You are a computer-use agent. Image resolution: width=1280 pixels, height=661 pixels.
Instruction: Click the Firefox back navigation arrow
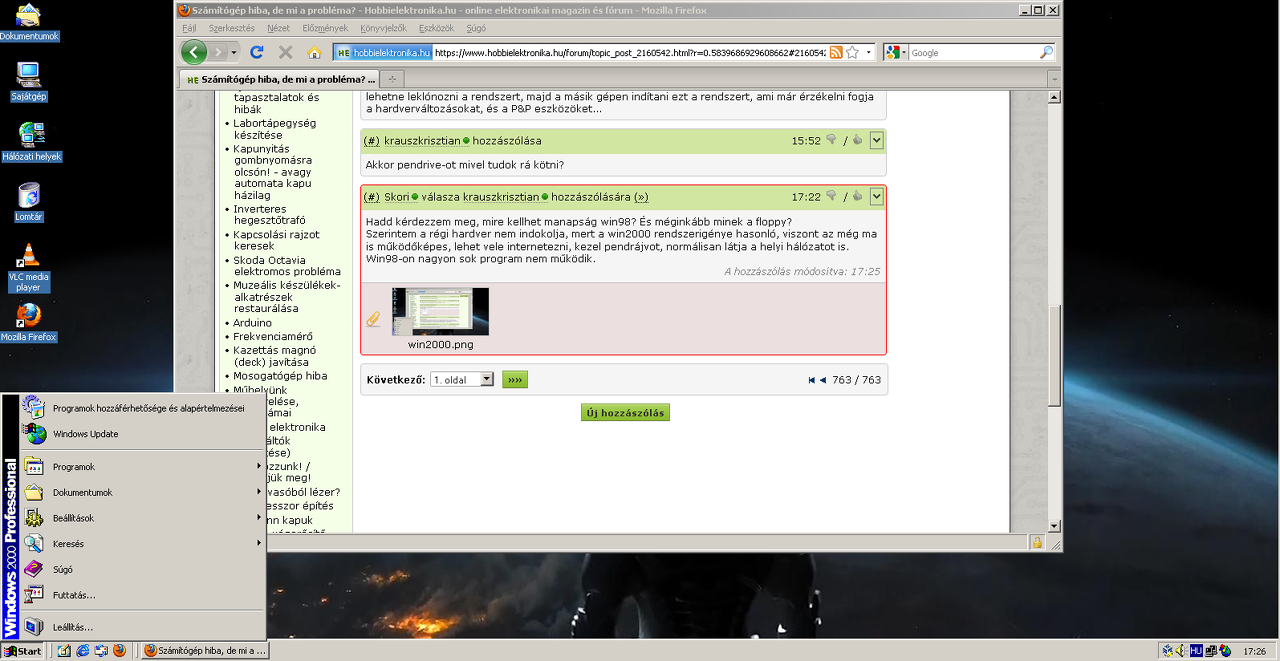(x=194, y=52)
